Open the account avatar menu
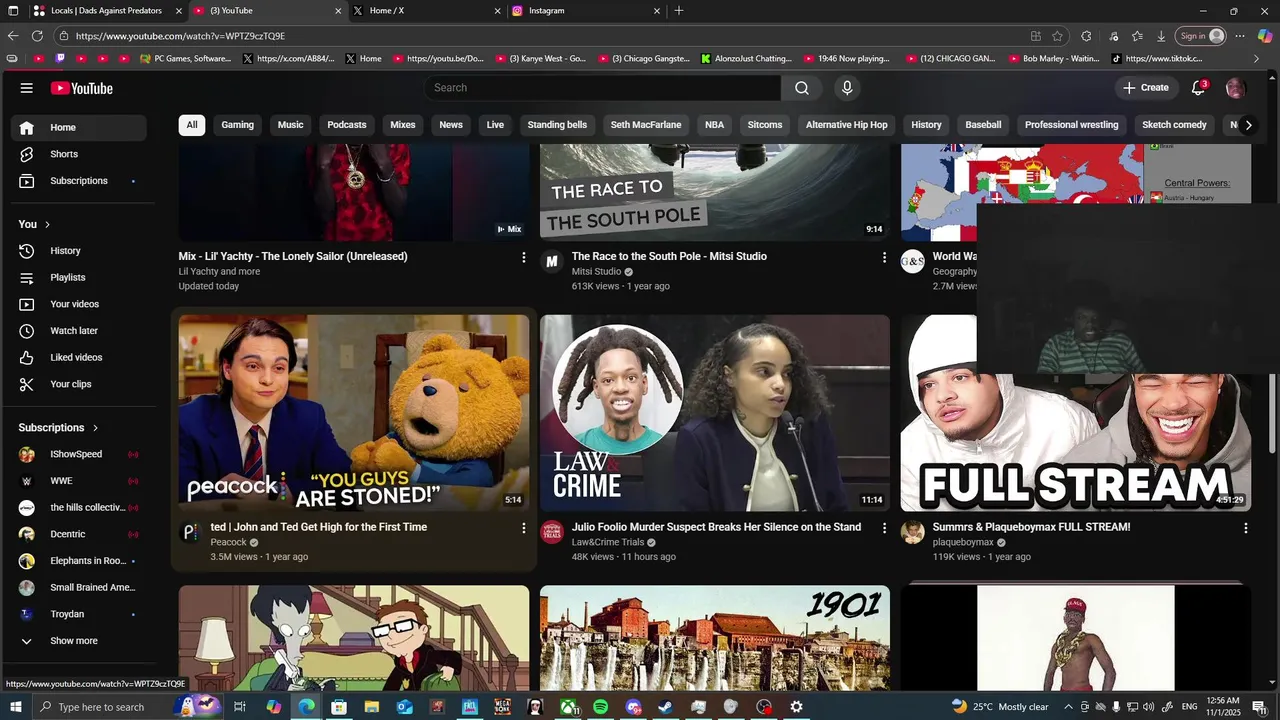 [x=1236, y=88]
